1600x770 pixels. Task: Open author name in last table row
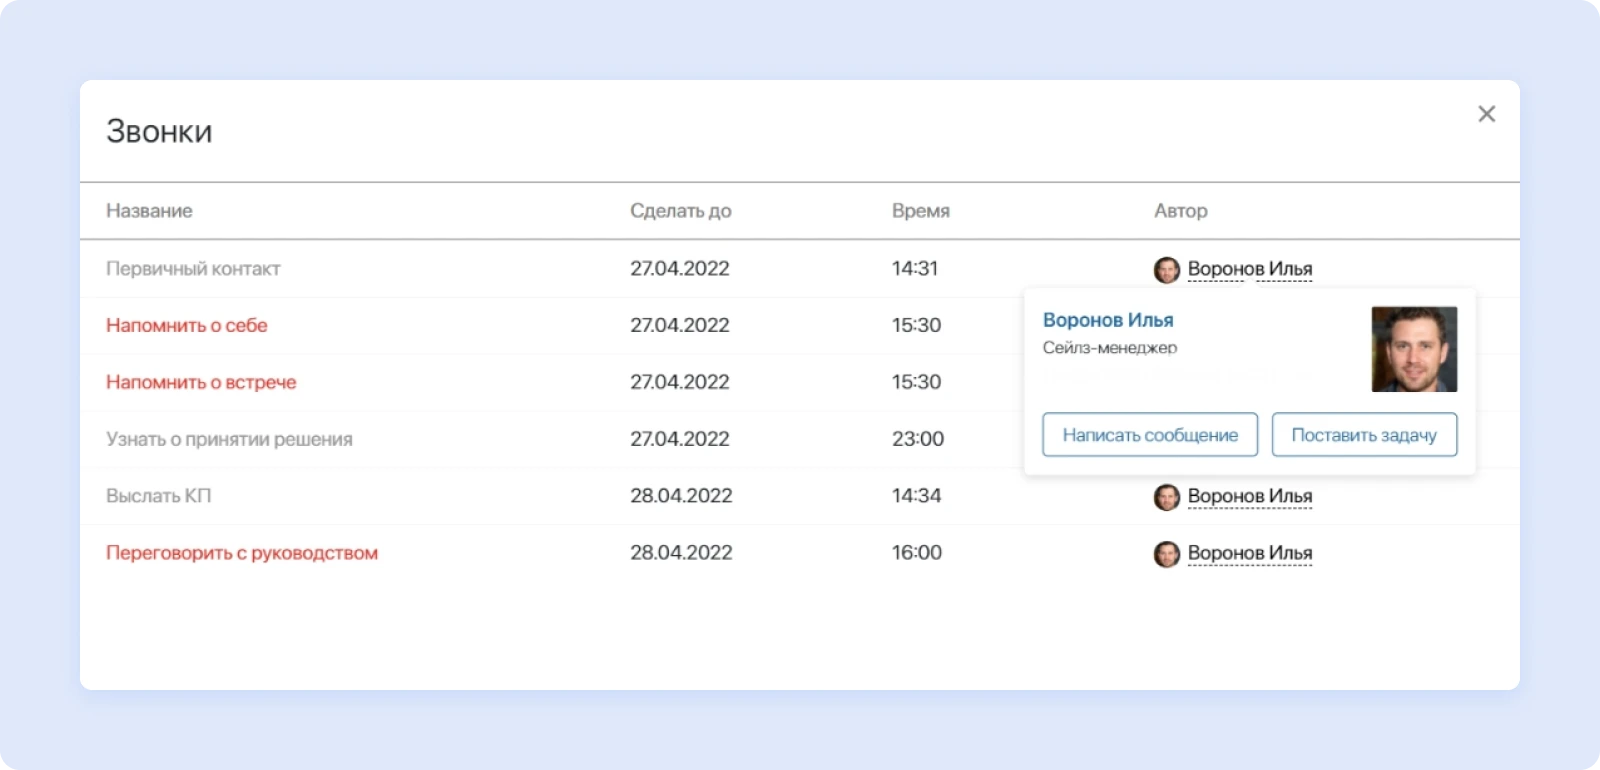[1249, 553]
